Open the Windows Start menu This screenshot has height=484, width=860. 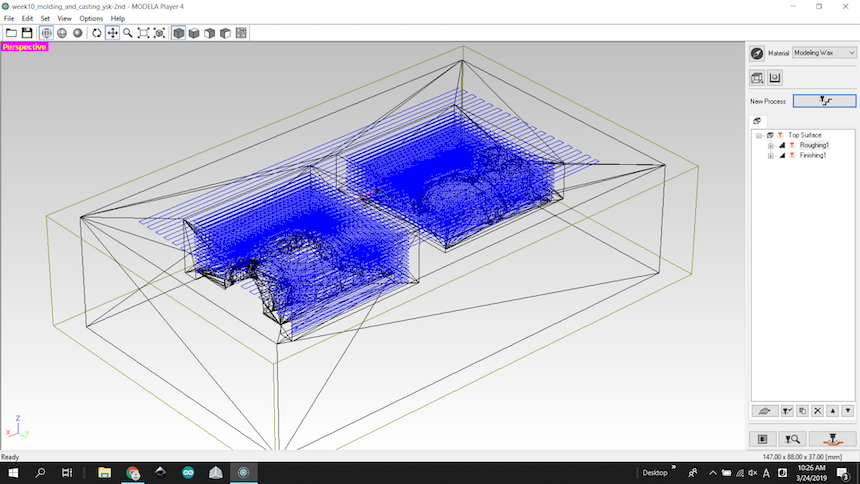pyautogui.click(x=13, y=472)
